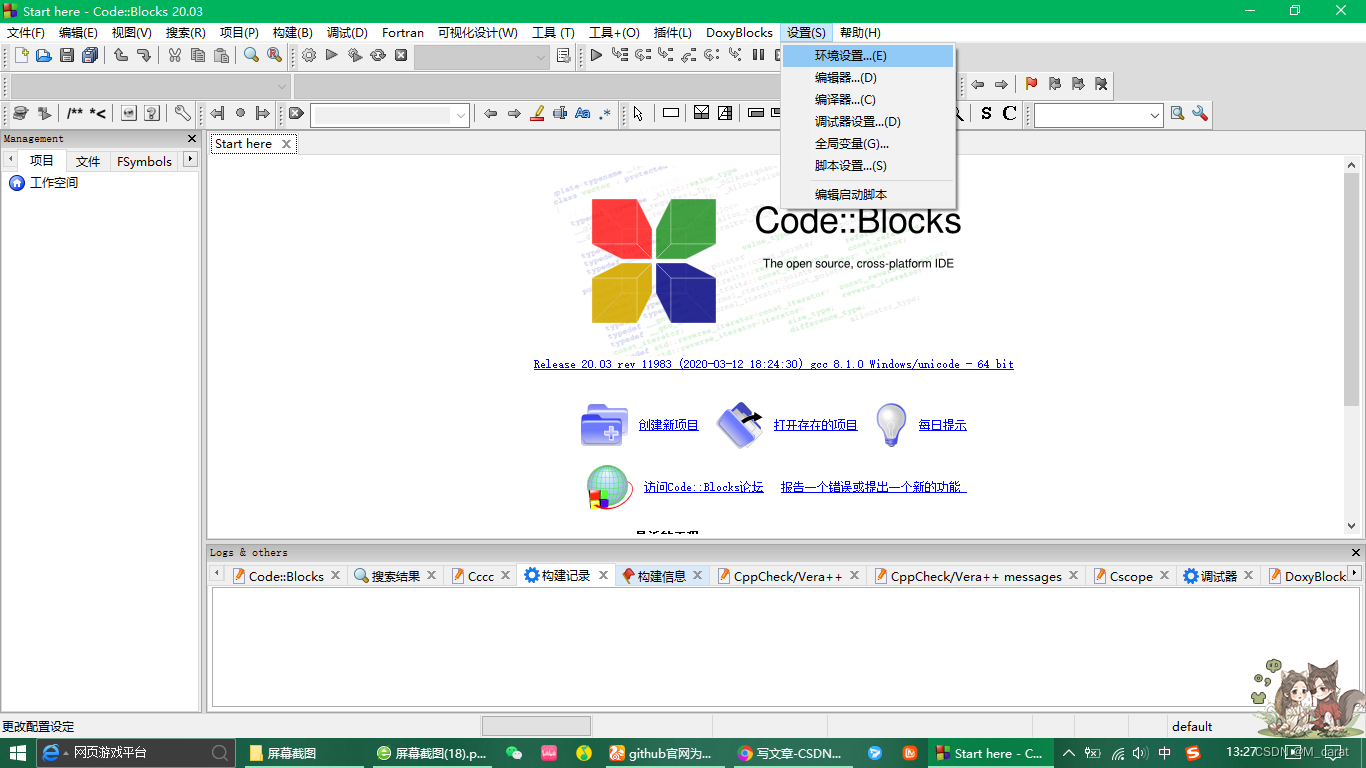Screen dimensions: 1366x768
Task: Enable regular expression search
Action: (x=605, y=113)
